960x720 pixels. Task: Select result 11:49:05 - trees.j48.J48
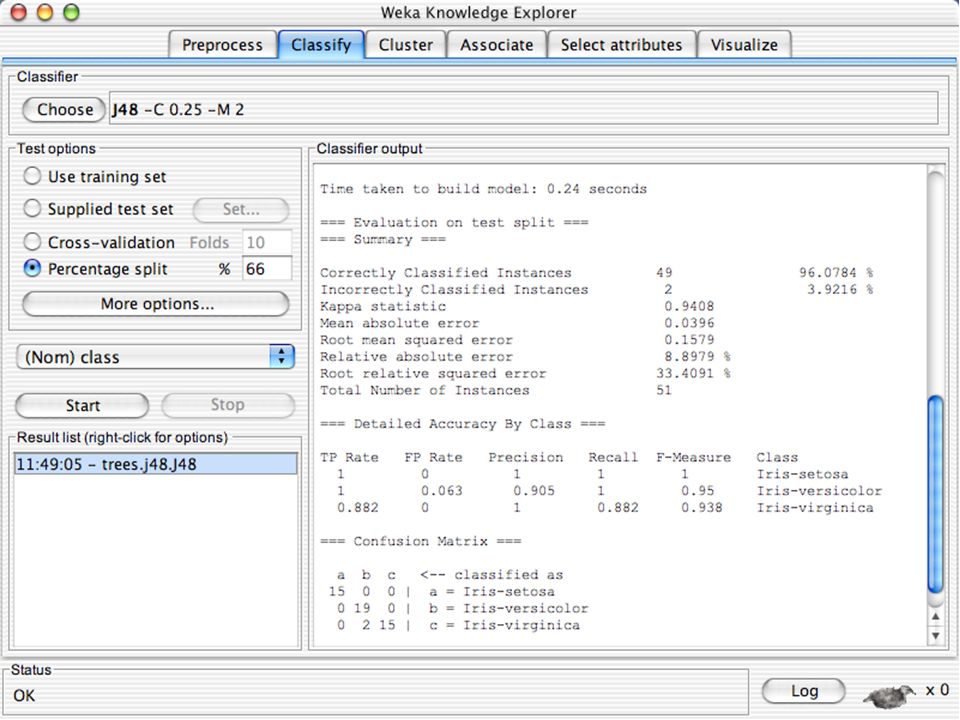(156, 464)
